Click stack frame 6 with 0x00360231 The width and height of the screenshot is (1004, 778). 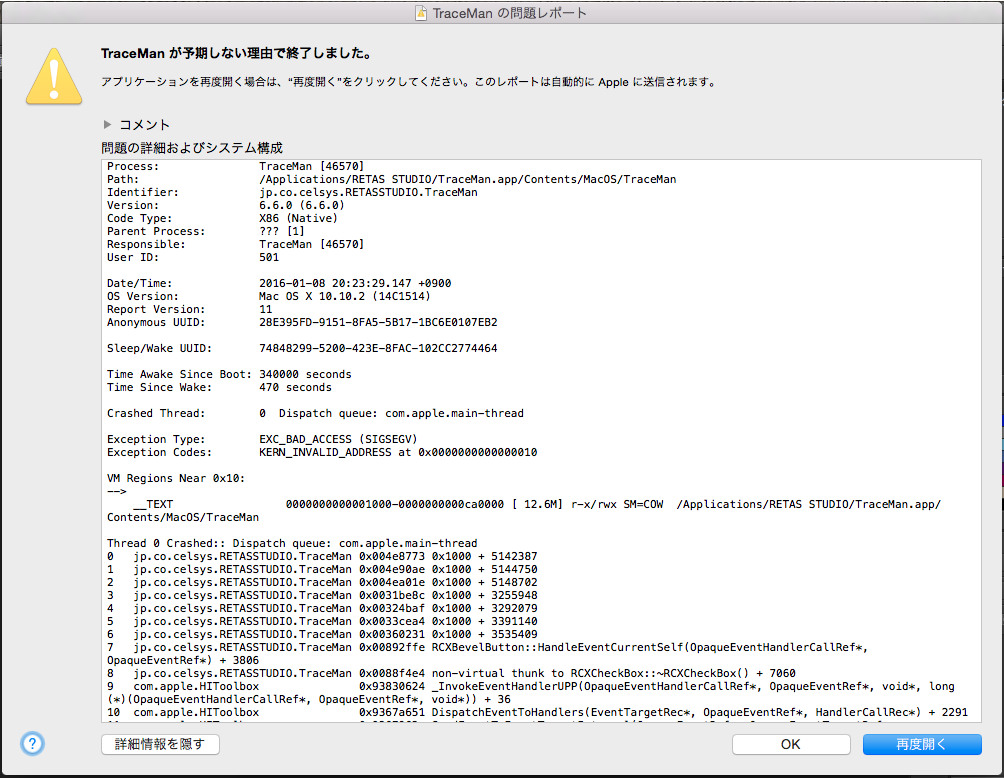322,634
